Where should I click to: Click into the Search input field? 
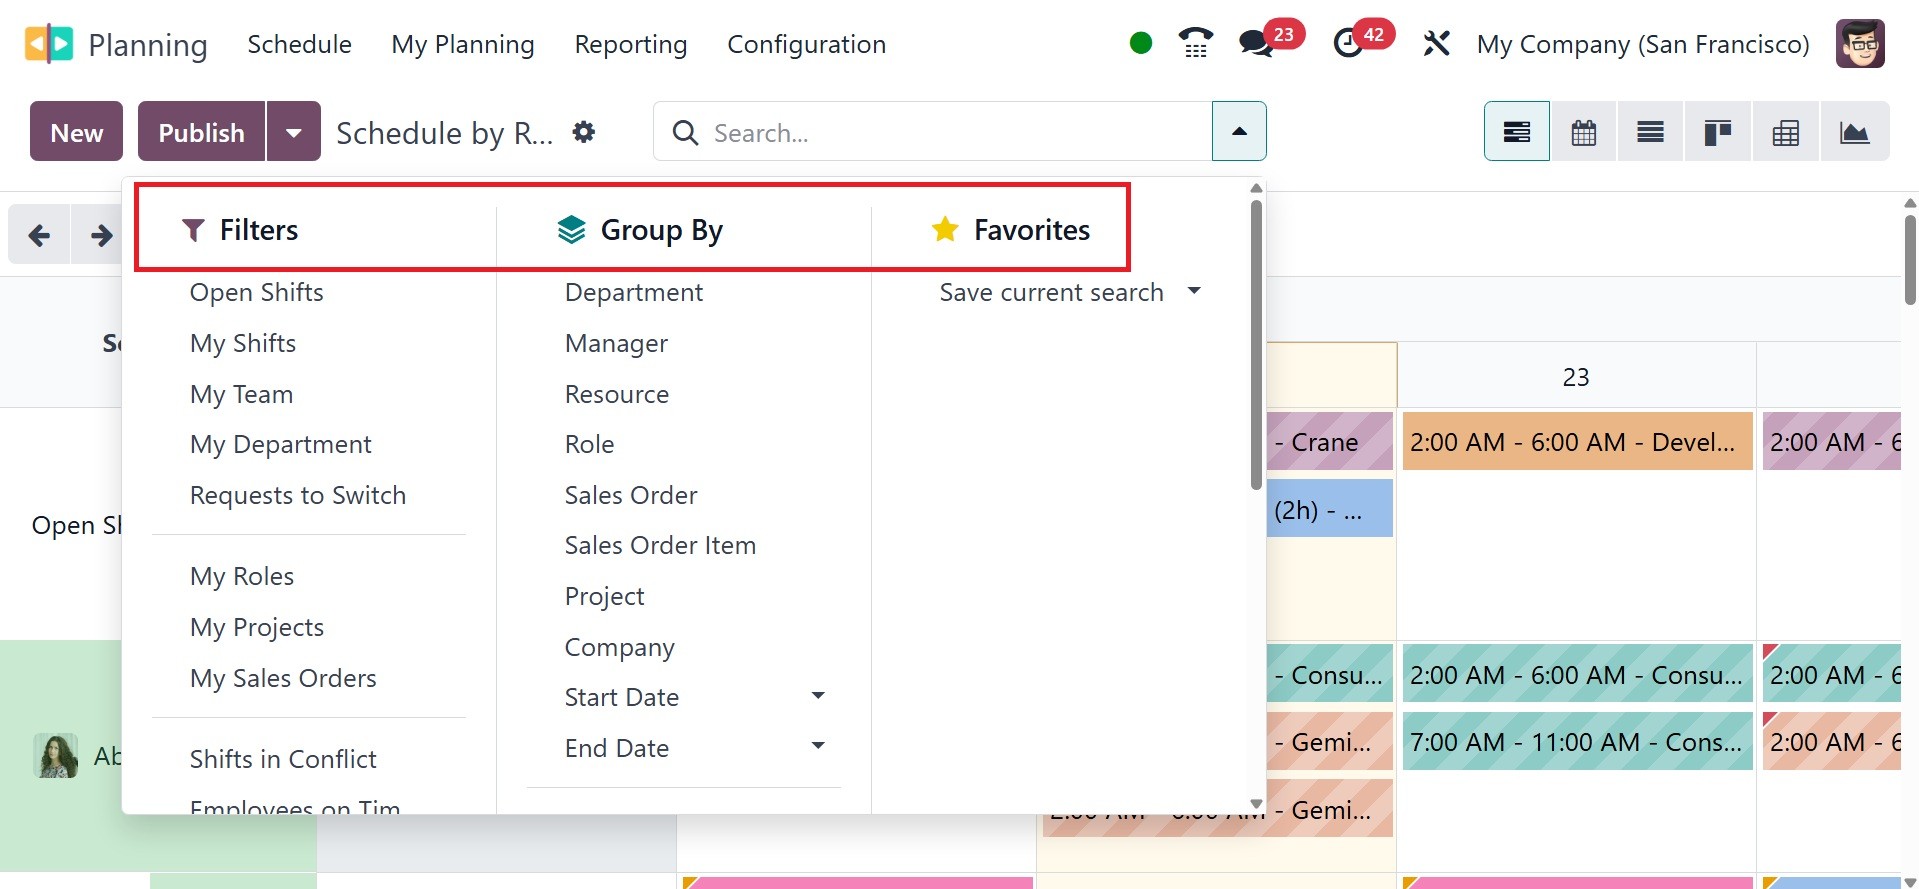pyautogui.click(x=950, y=132)
